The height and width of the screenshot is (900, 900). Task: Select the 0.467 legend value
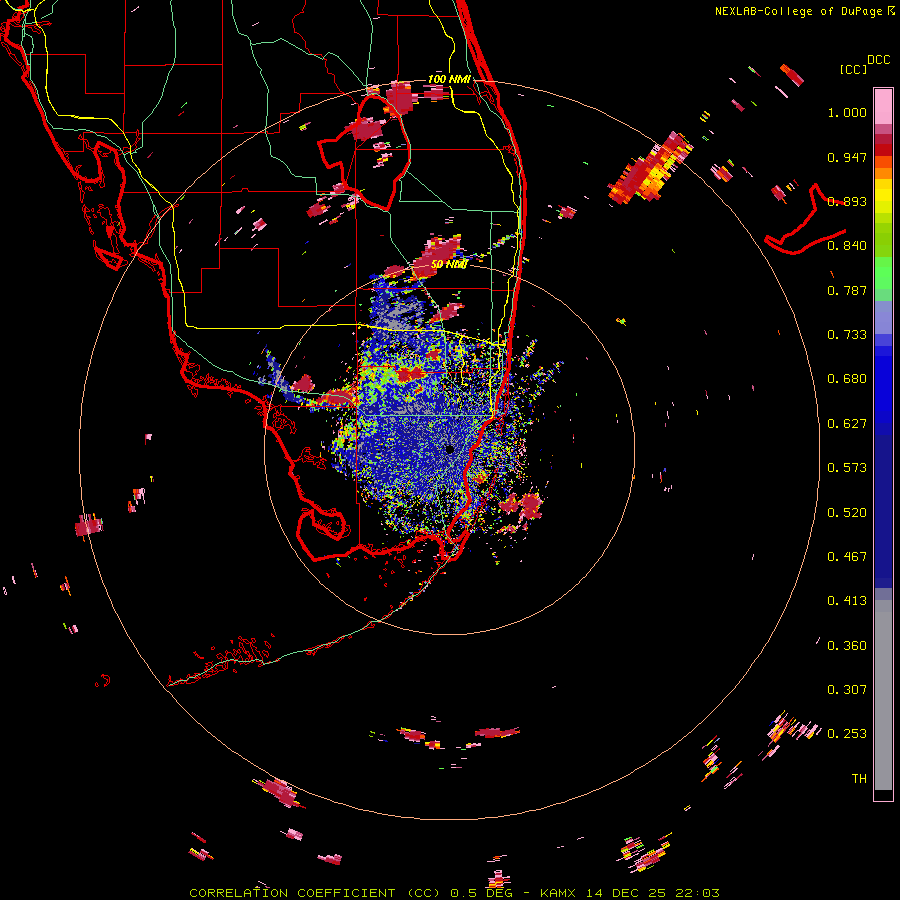[x=847, y=557]
